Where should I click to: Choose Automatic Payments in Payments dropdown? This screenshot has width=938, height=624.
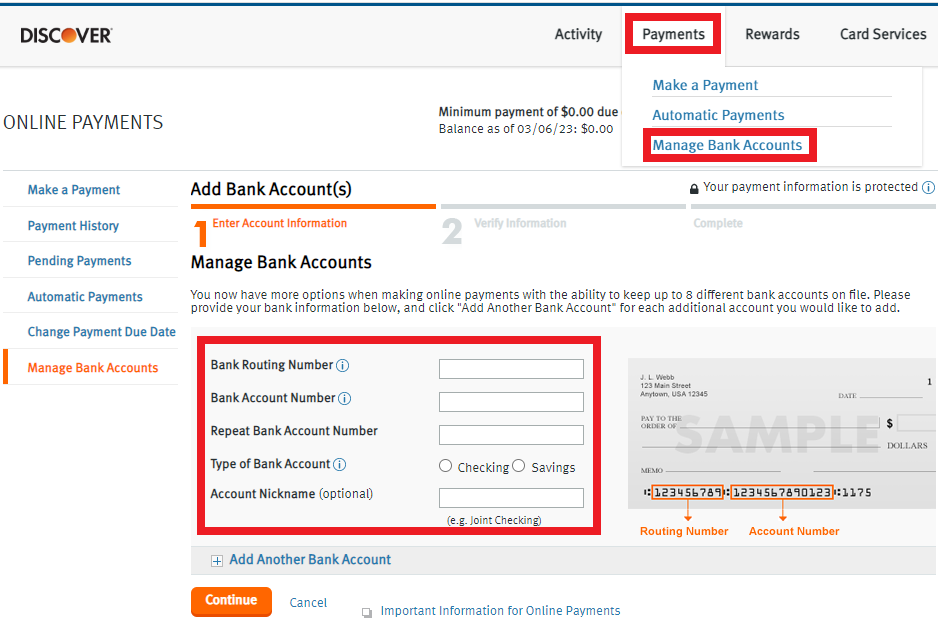718,115
